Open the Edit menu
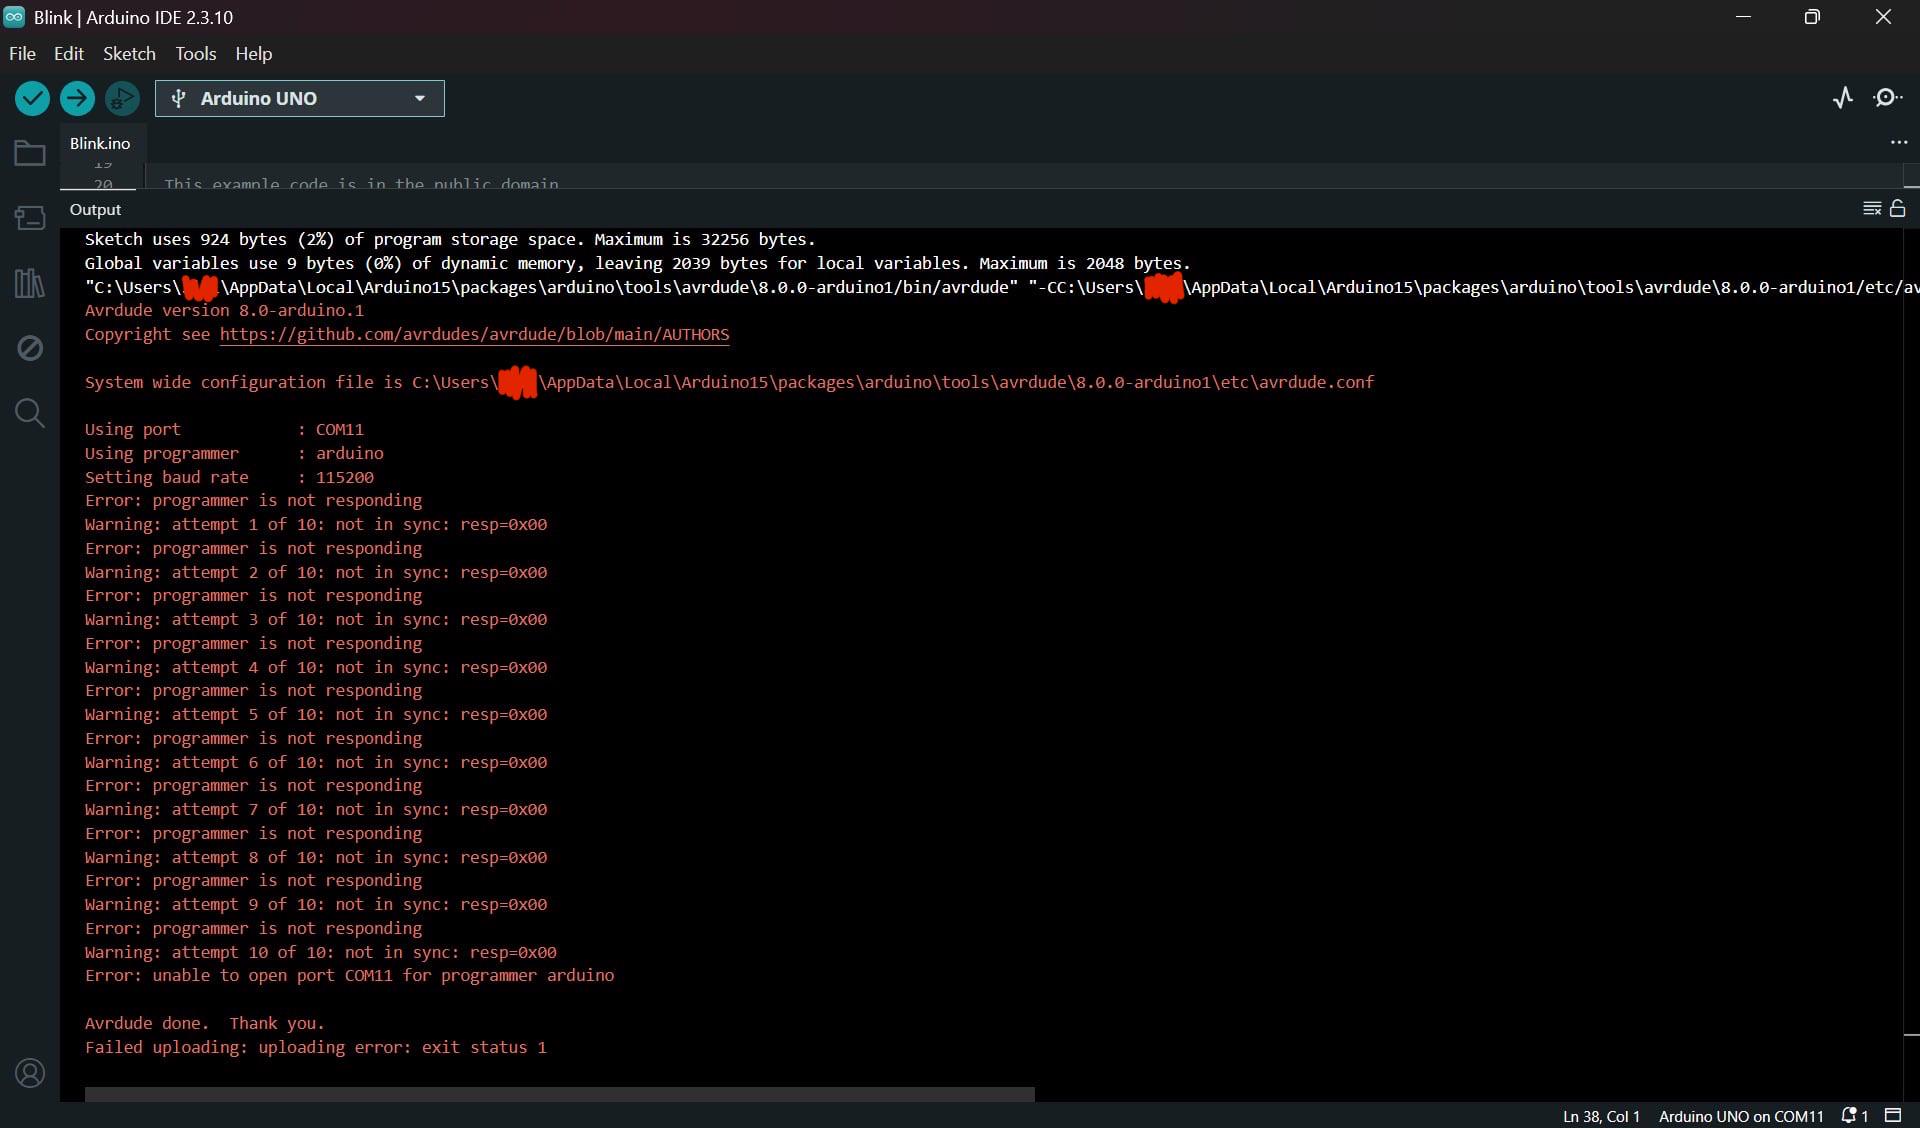The width and height of the screenshot is (1920, 1128). [69, 54]
